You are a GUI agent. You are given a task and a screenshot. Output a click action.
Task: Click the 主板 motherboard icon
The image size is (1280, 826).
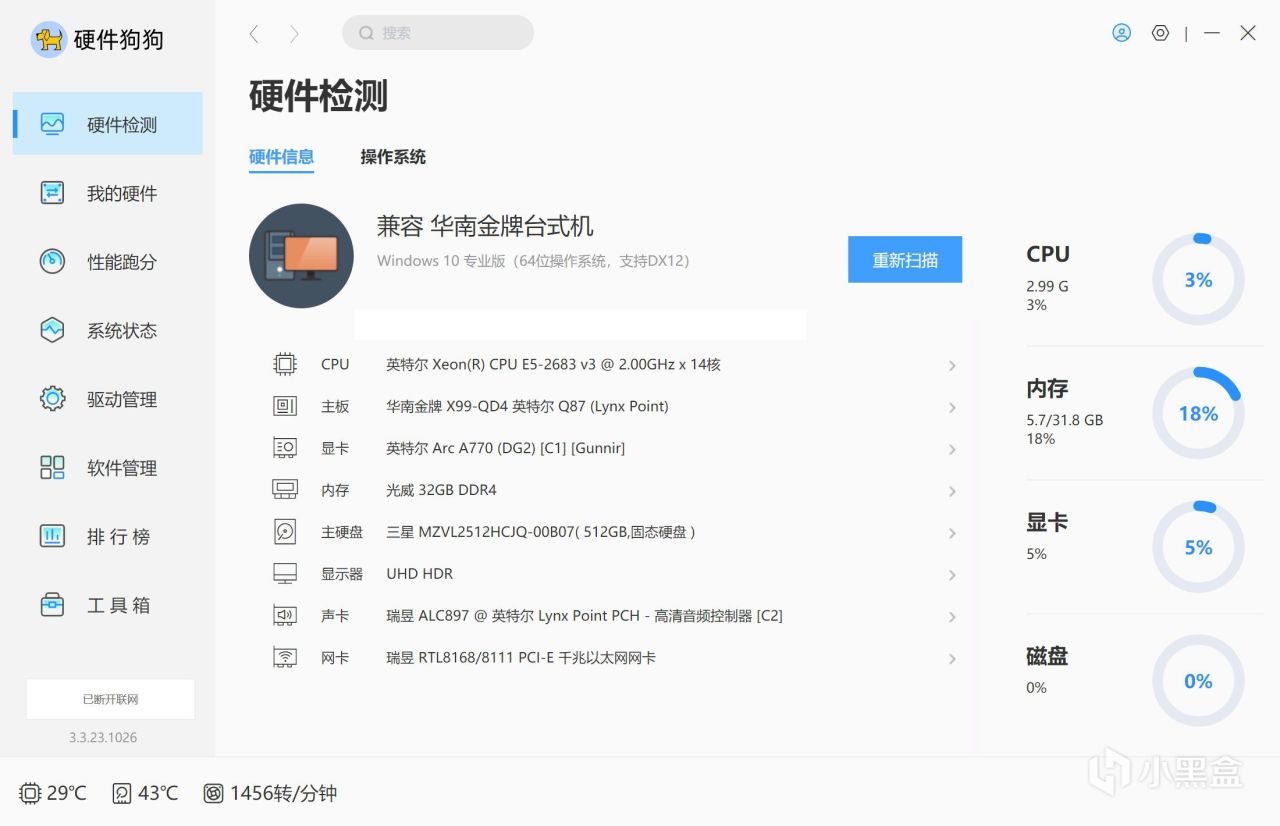[x=285, y=406]
